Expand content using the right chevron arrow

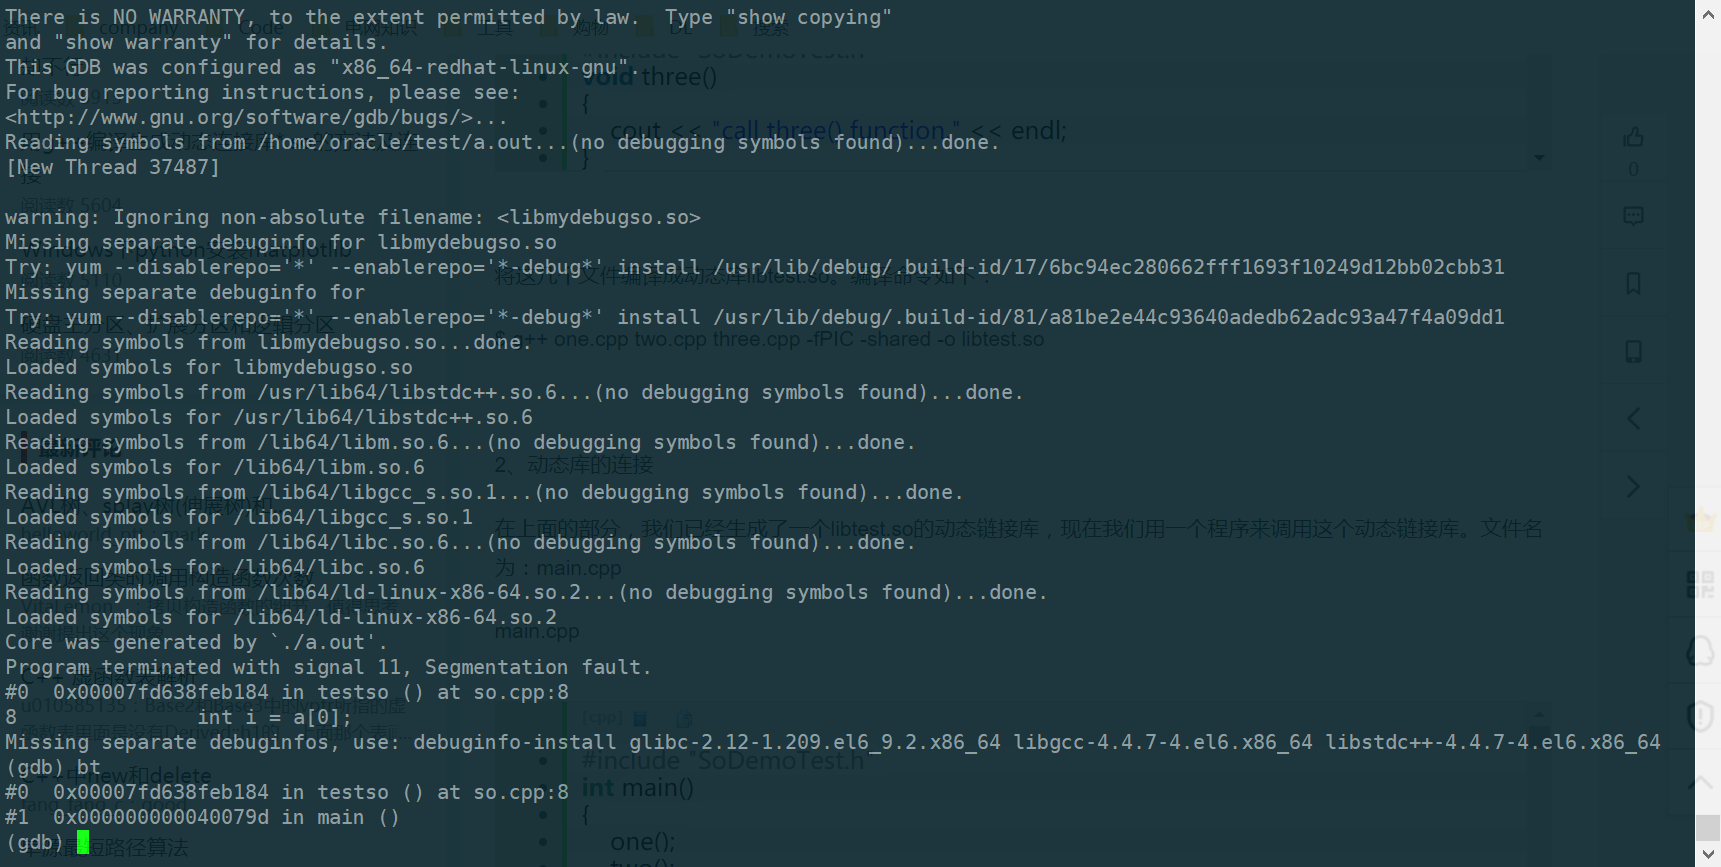1633,486
